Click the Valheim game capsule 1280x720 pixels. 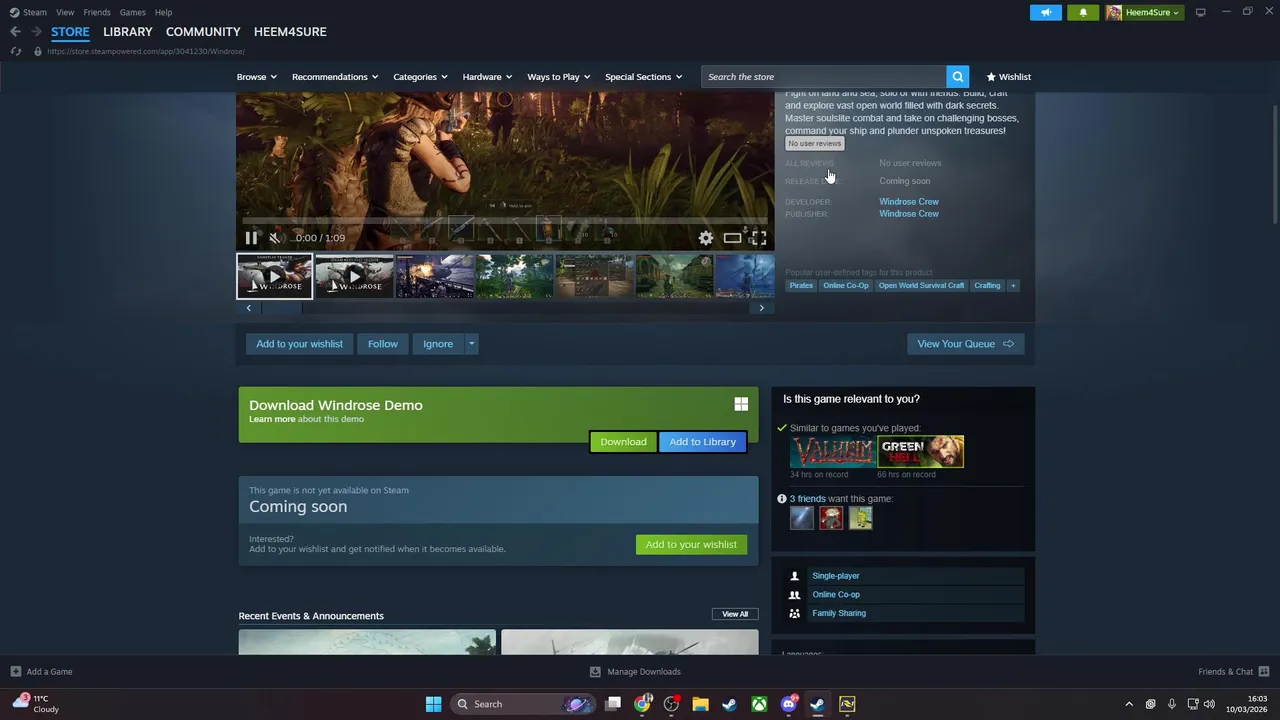[x=833, y=452]
